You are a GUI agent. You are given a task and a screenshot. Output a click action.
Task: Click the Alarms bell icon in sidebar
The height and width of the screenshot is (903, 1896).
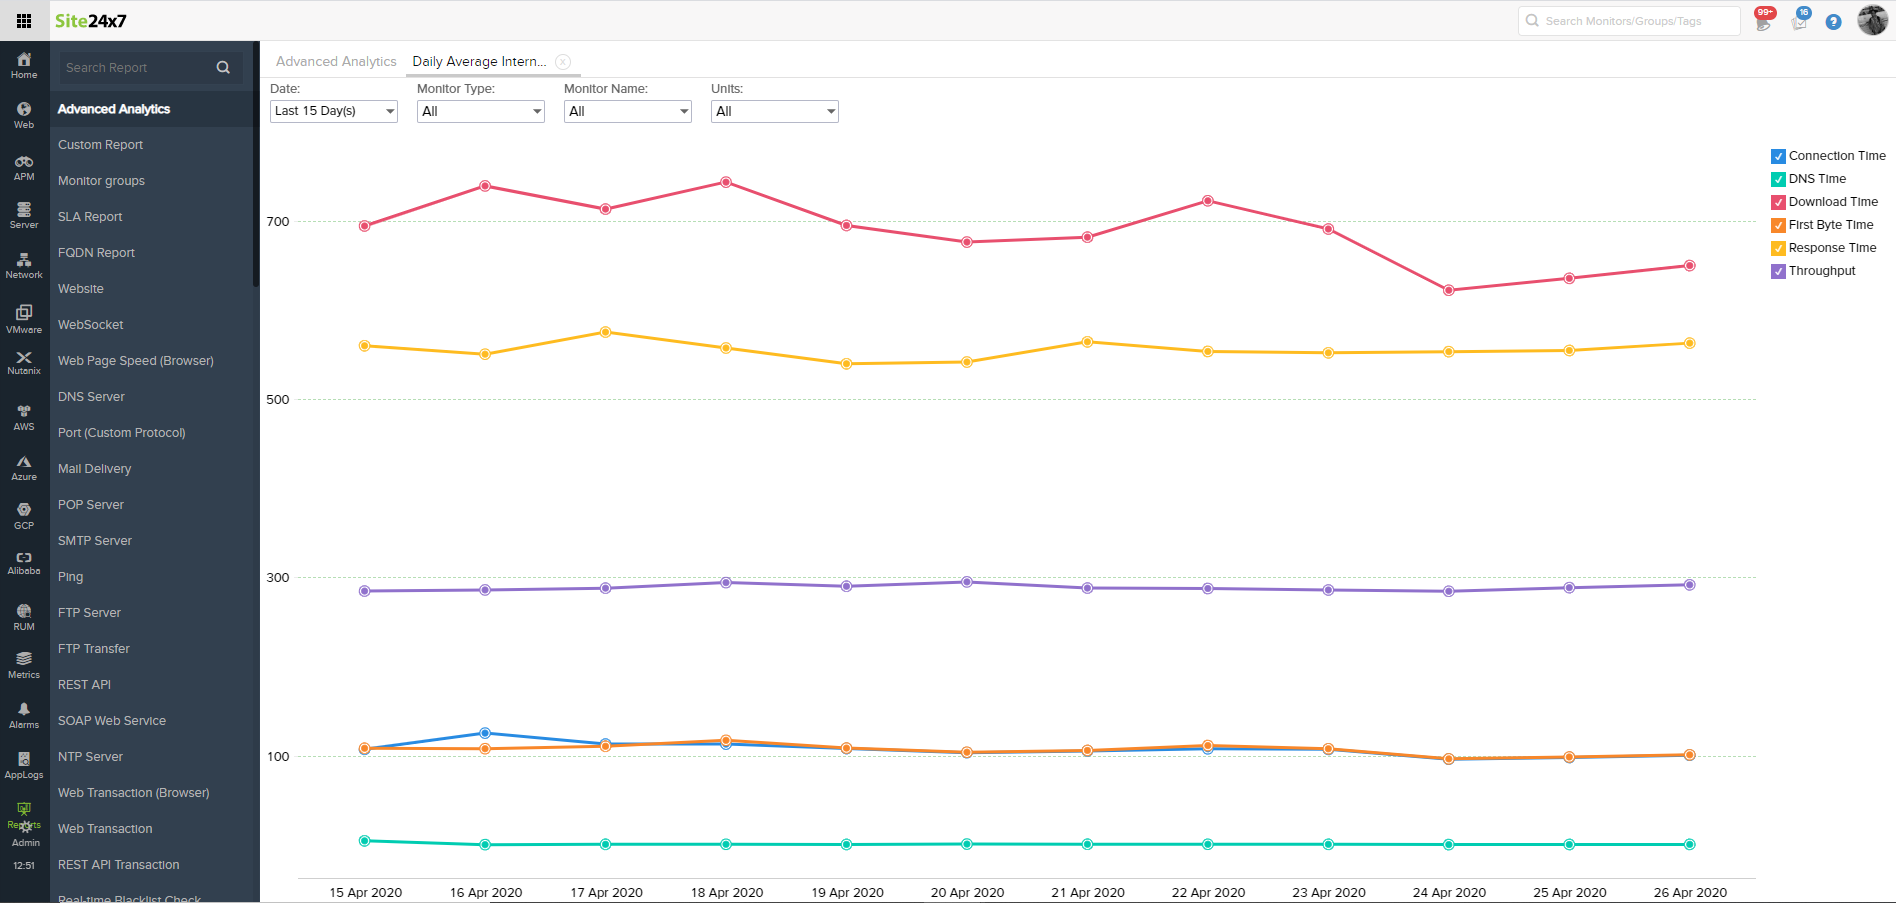(23, 710)
